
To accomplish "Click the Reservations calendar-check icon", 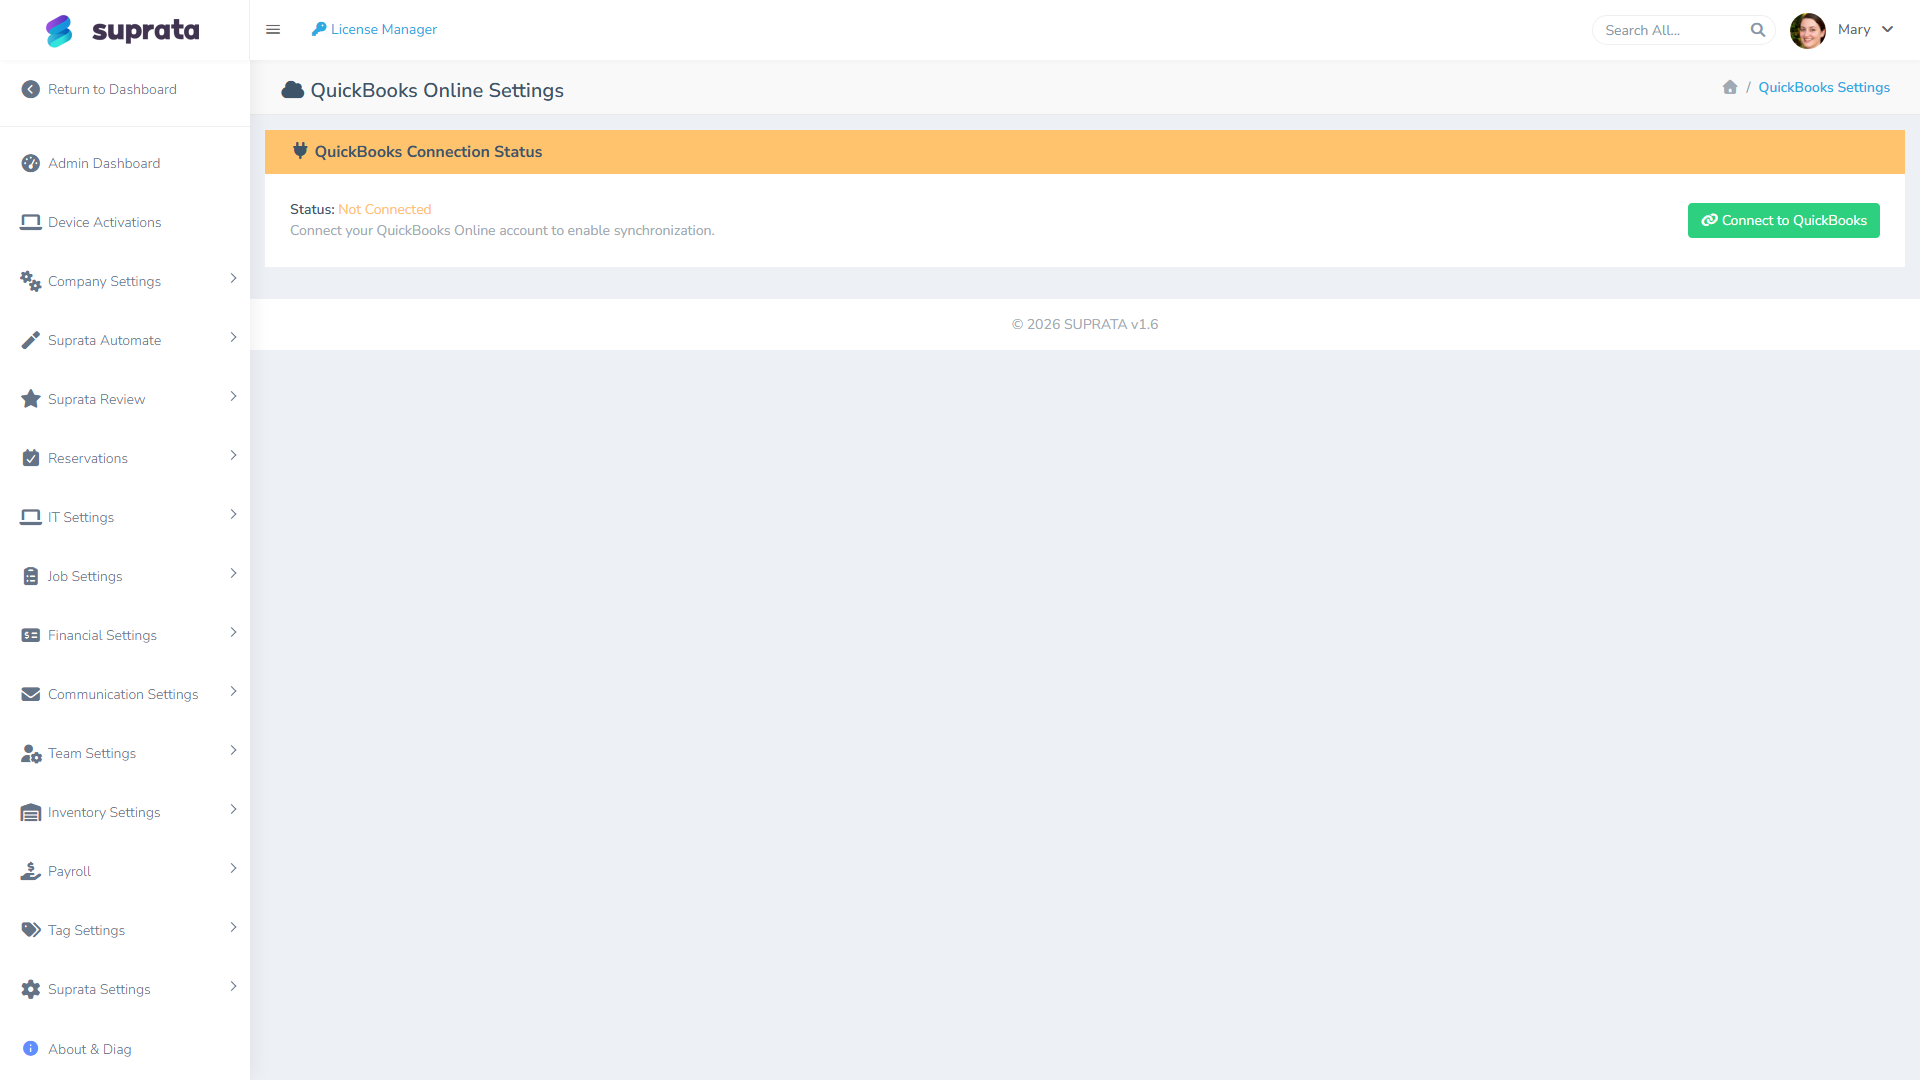I will 31,458.
